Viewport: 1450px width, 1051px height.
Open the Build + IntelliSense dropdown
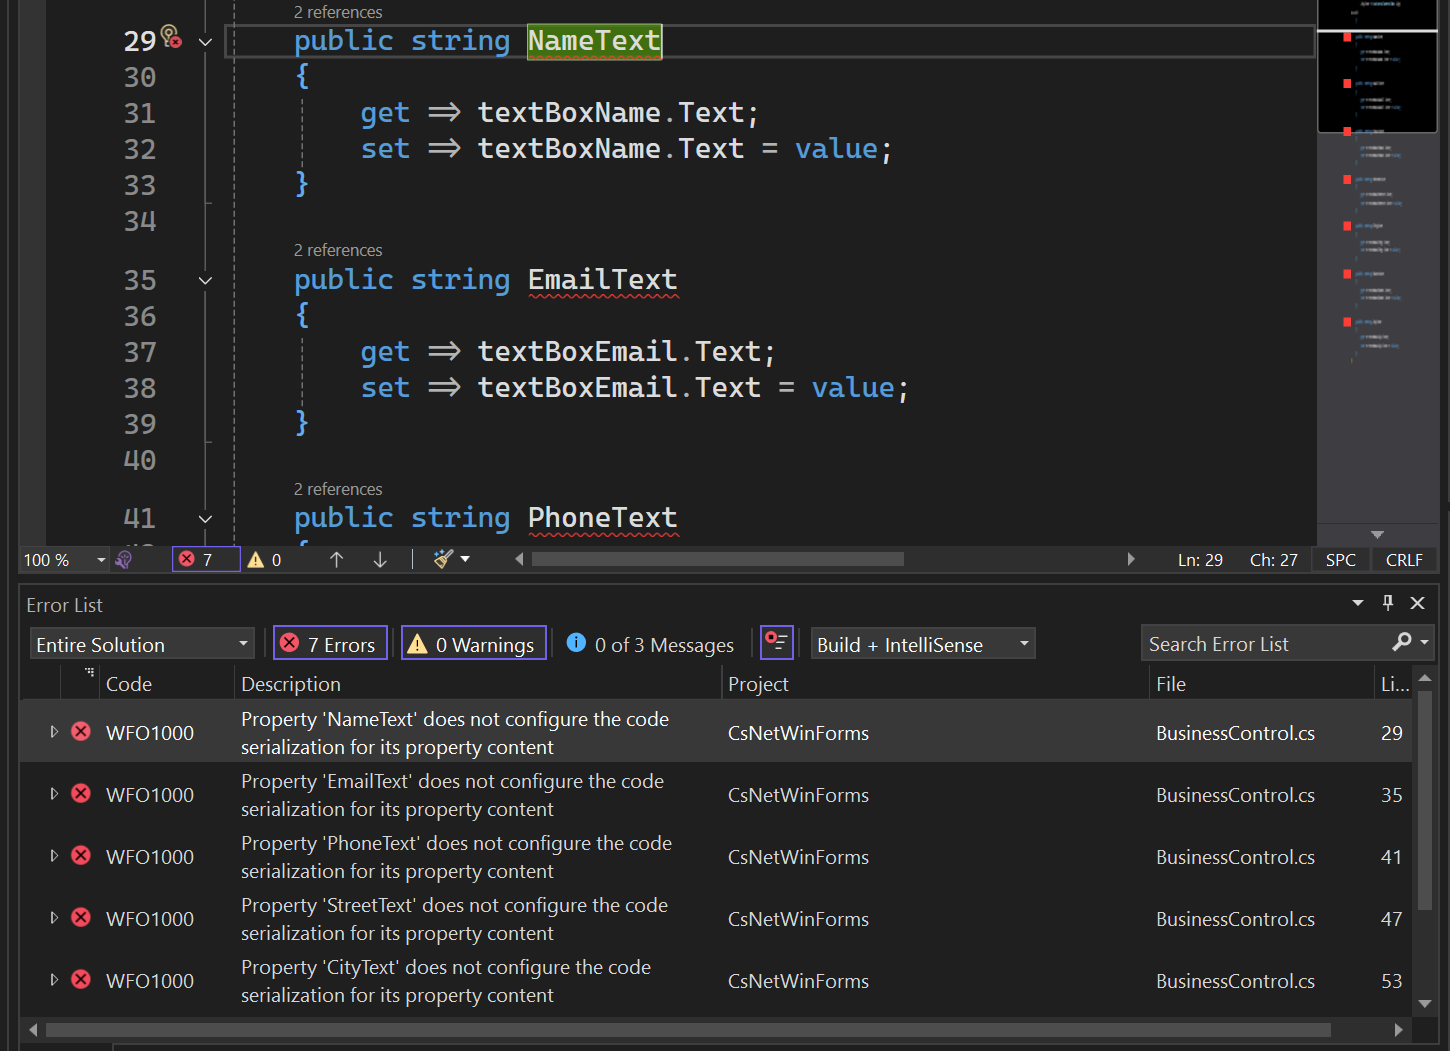click(x=922, y=644)
